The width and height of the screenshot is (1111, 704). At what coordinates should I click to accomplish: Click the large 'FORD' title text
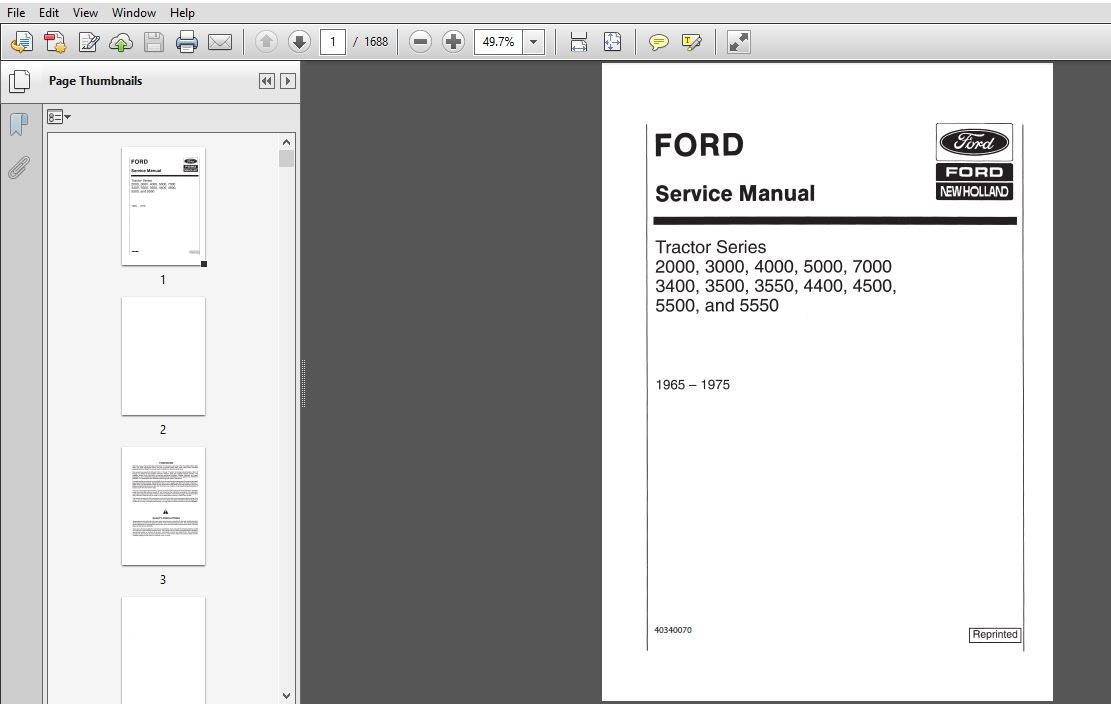pos(699,145)
